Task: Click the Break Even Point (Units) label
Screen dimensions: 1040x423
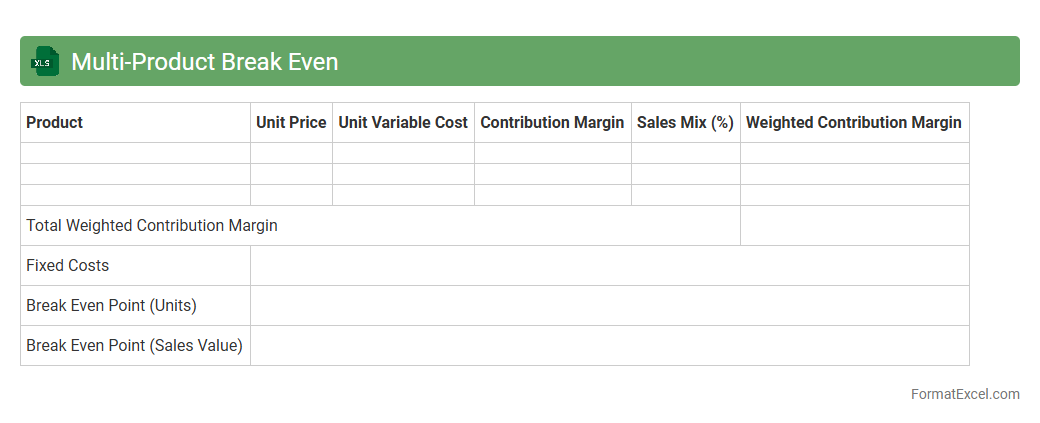Action: tap(111, 305)
